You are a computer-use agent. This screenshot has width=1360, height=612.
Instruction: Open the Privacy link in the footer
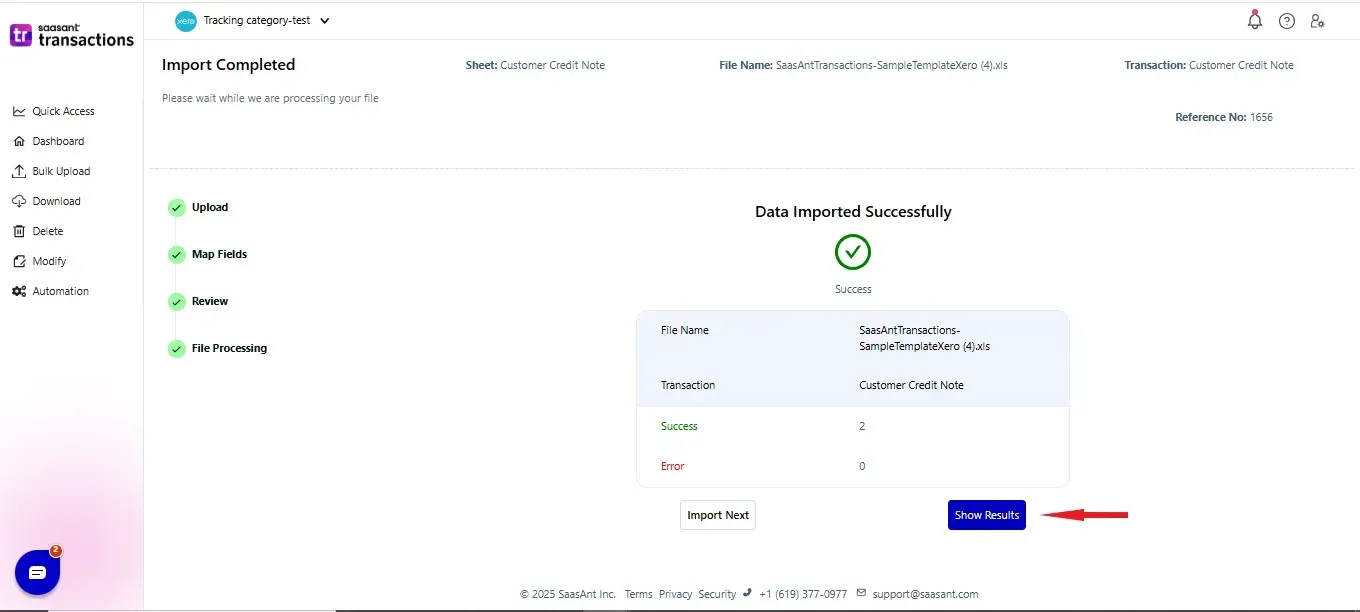click(675, 594)
